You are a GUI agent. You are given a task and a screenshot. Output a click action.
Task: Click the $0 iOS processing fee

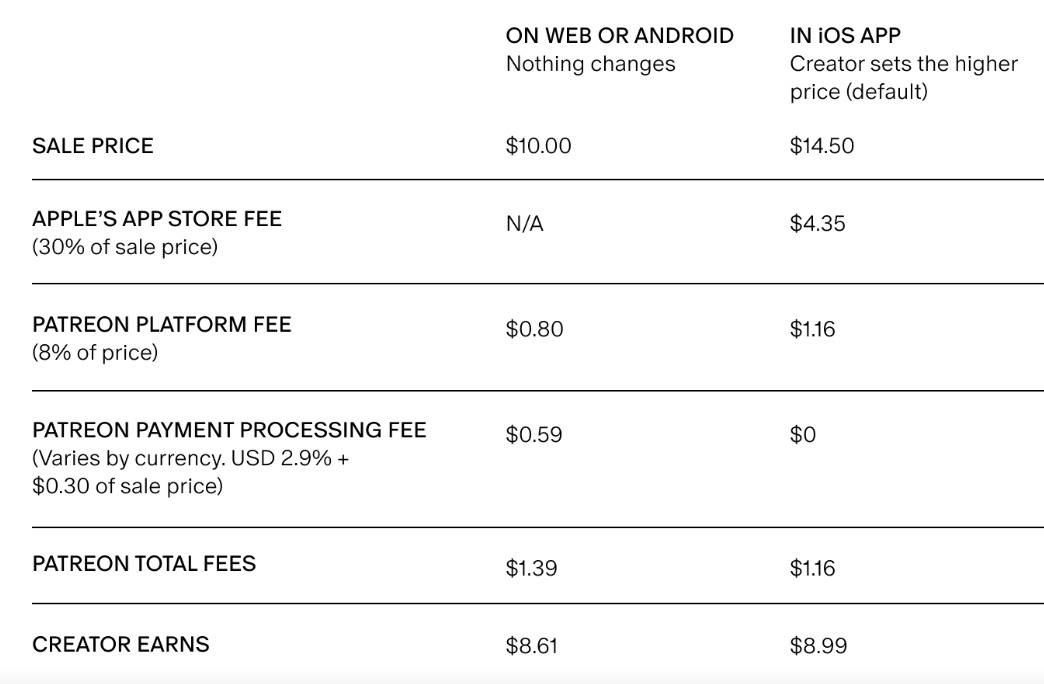click(802, 435)
